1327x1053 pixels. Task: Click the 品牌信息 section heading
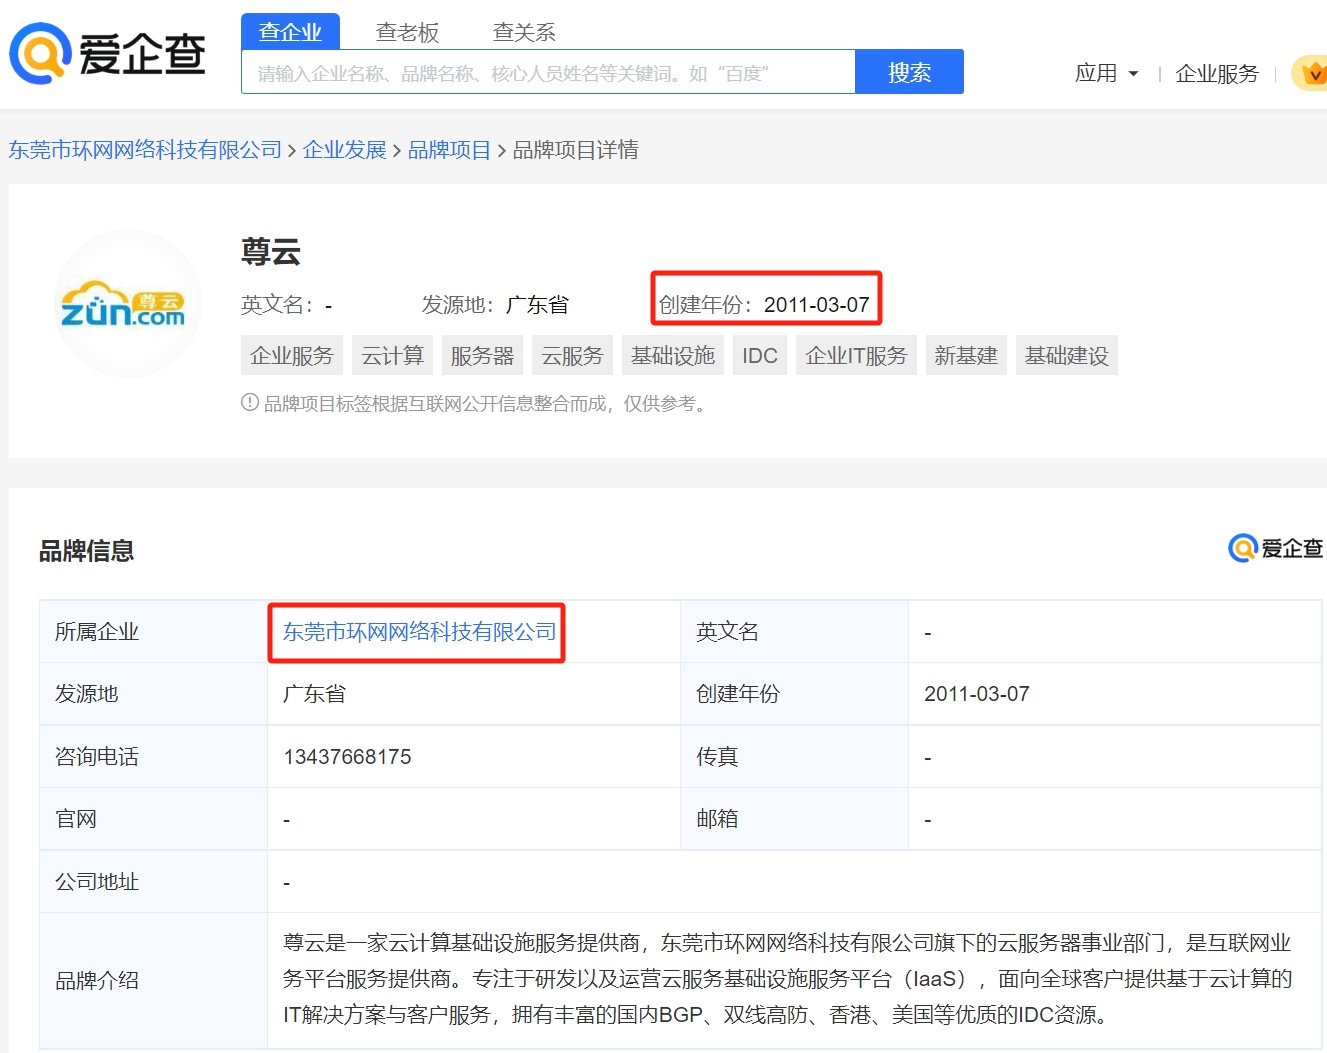pos(86,550)
